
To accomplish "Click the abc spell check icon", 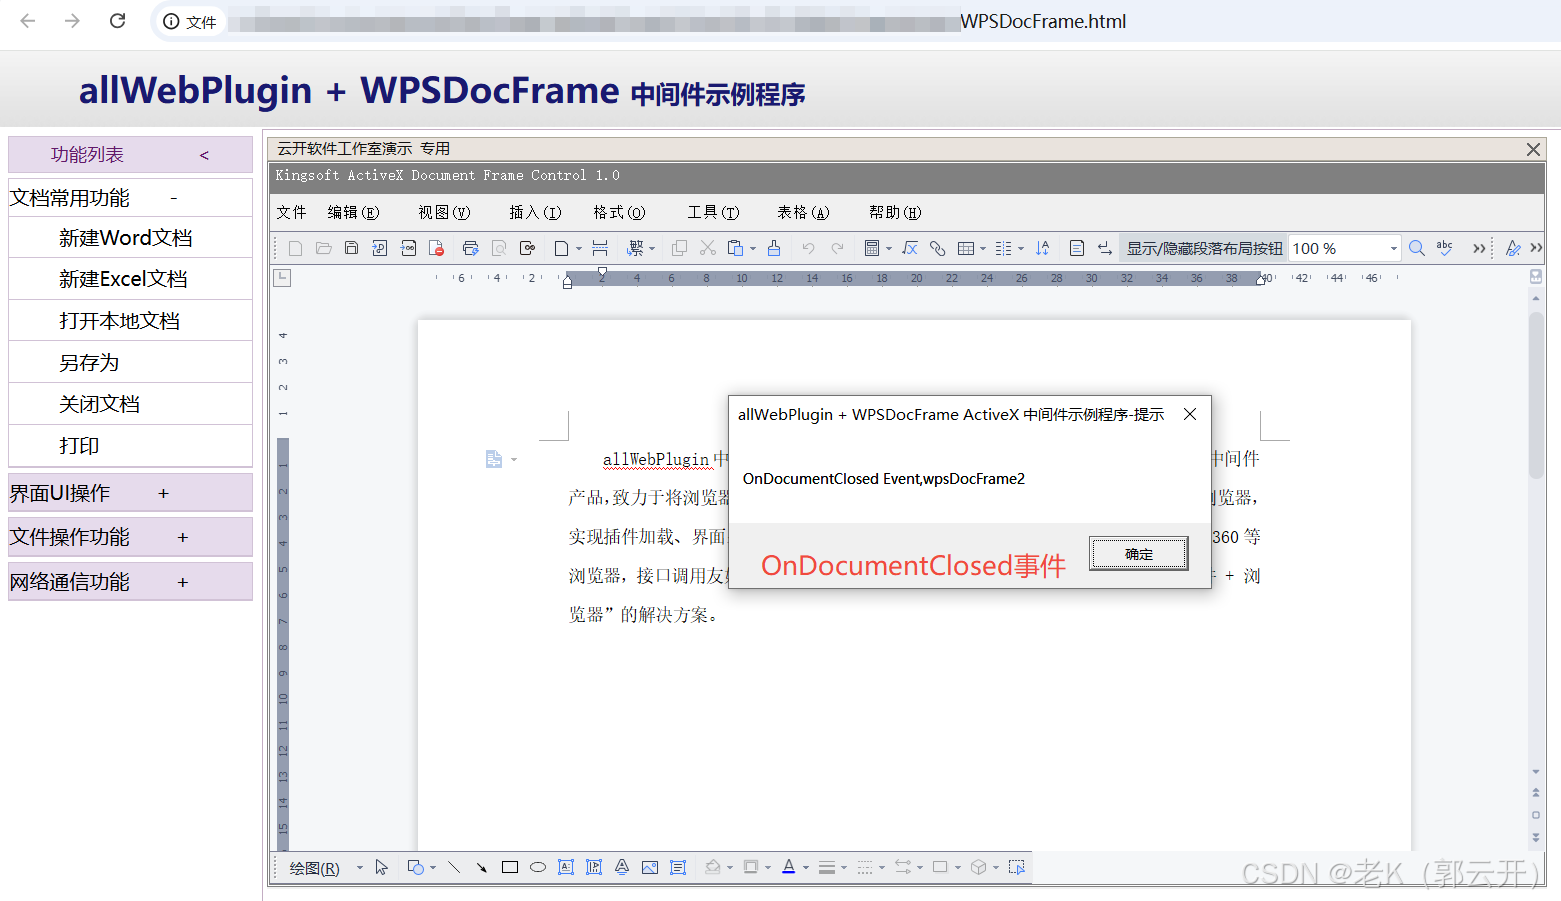I will pos(1445,248).
